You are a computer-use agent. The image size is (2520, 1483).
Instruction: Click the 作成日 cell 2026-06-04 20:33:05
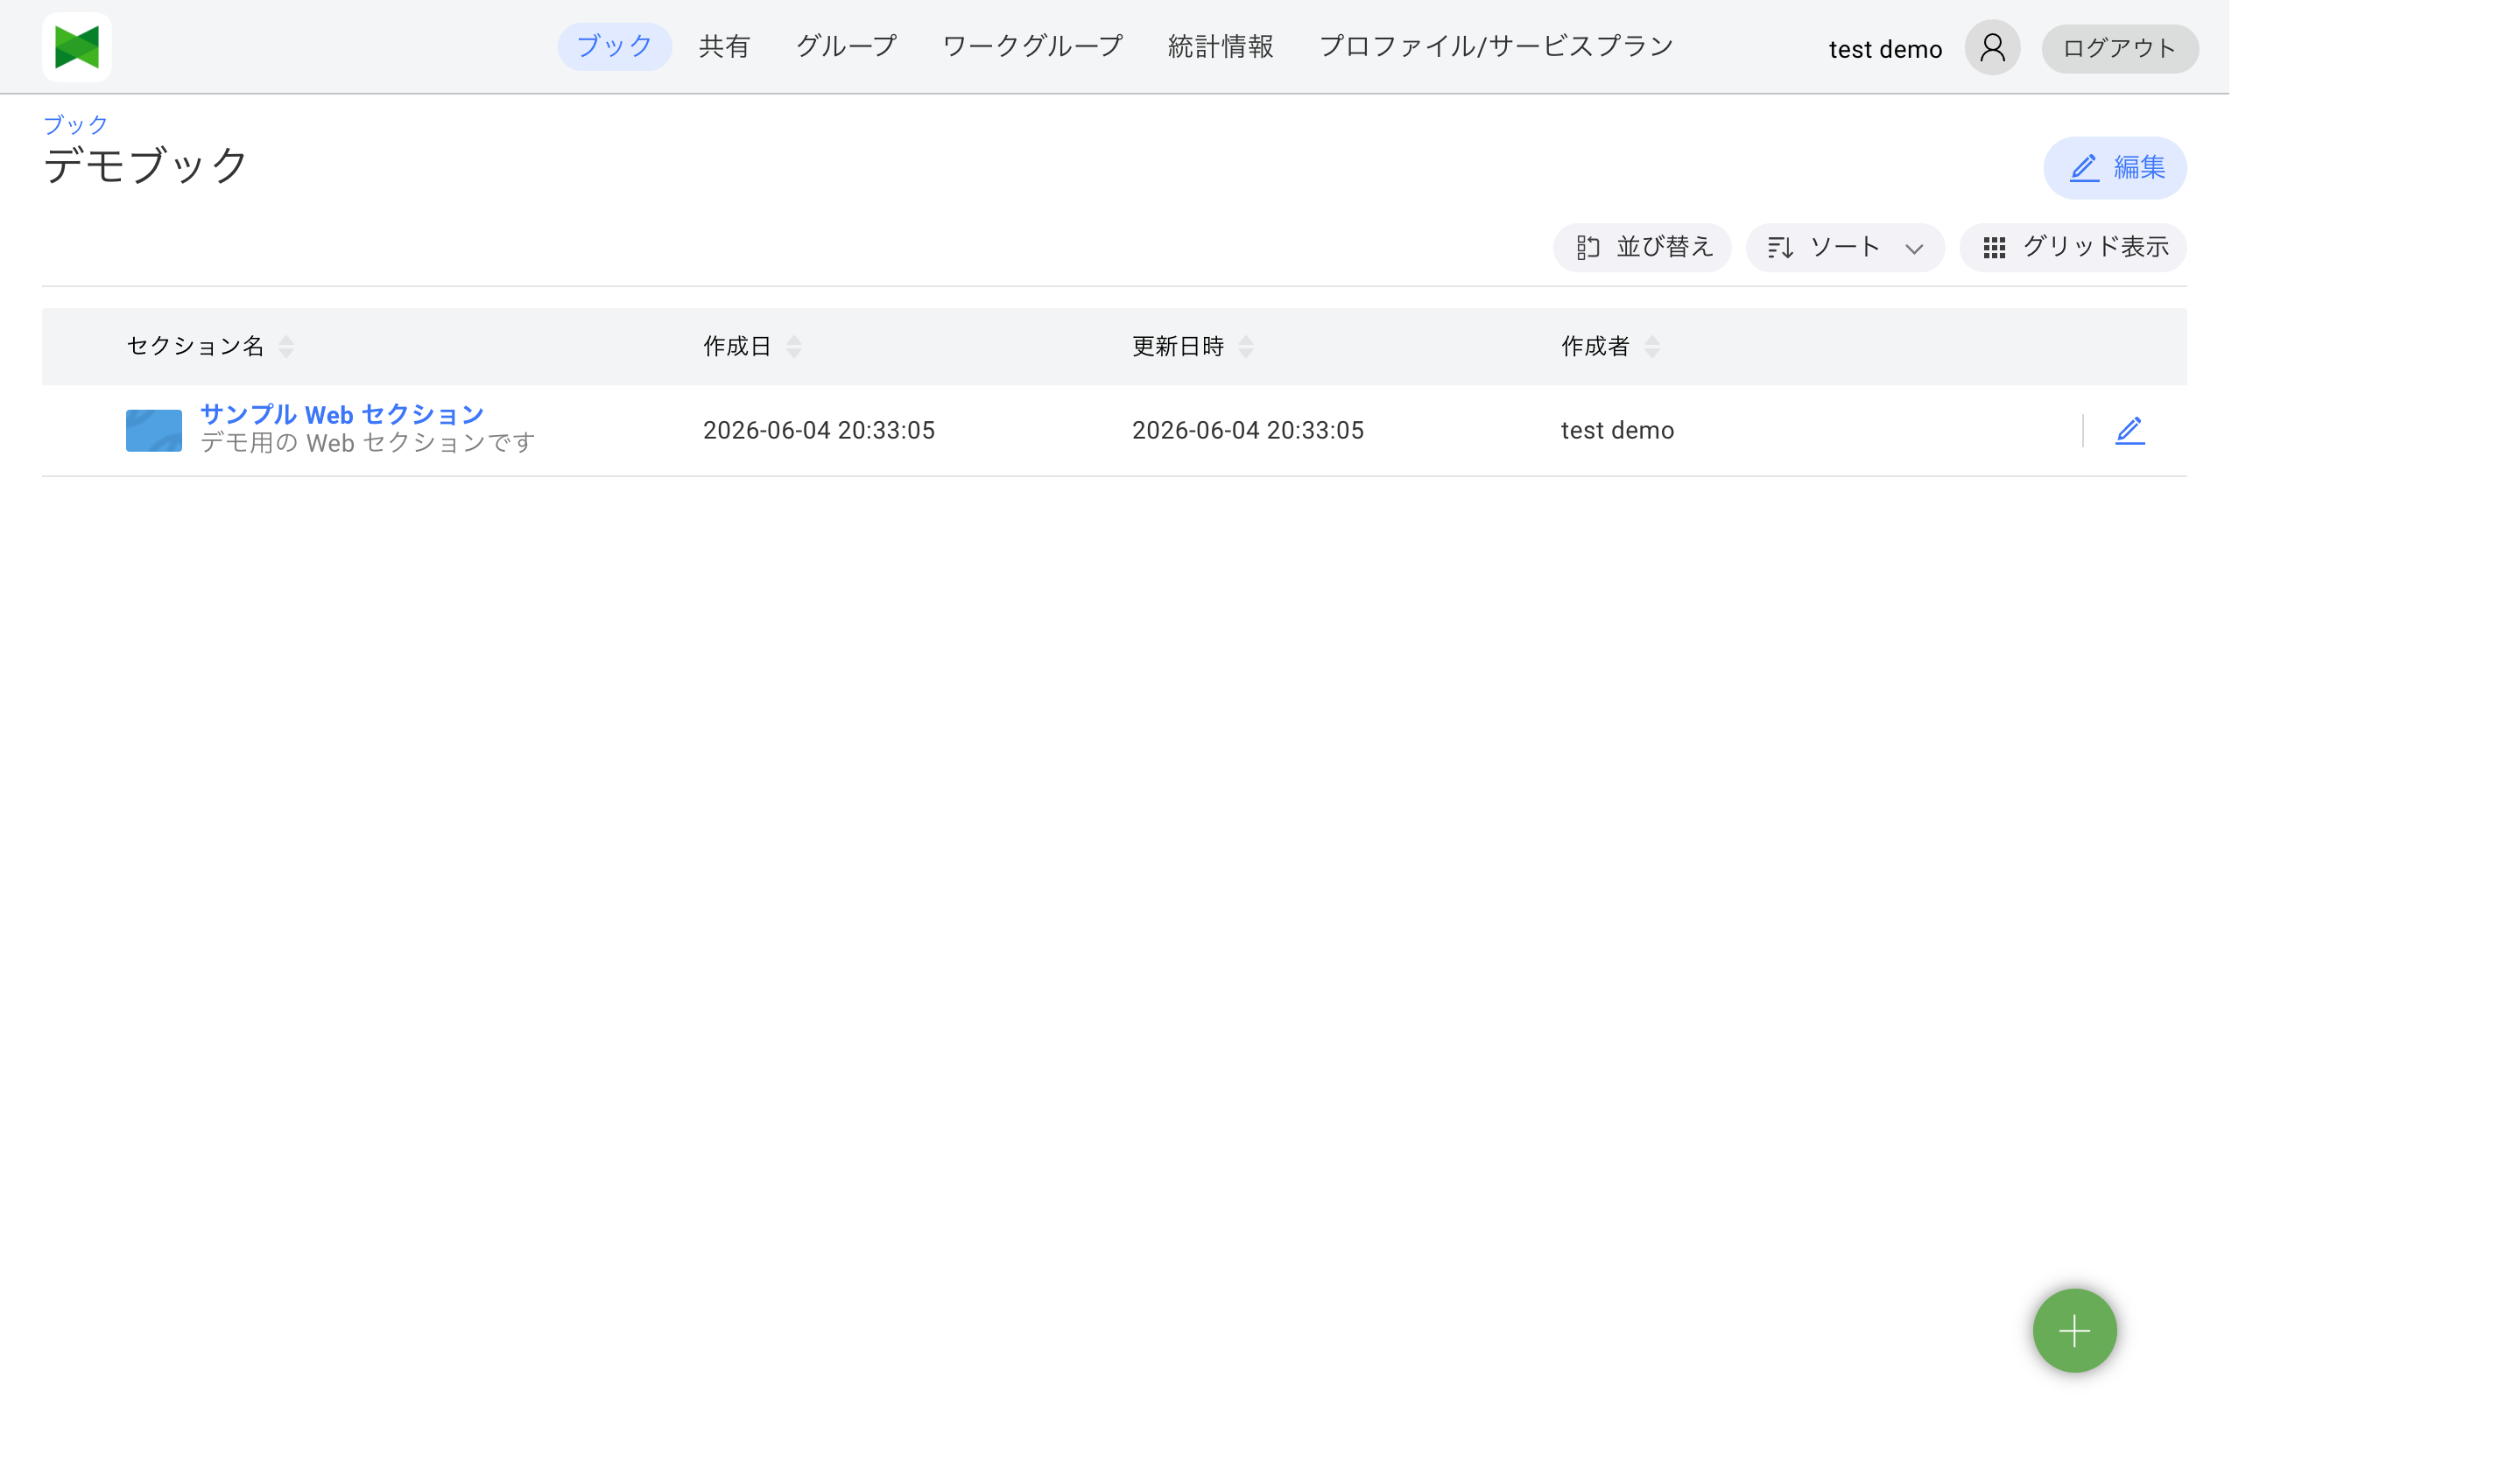[x=819, y=430]
